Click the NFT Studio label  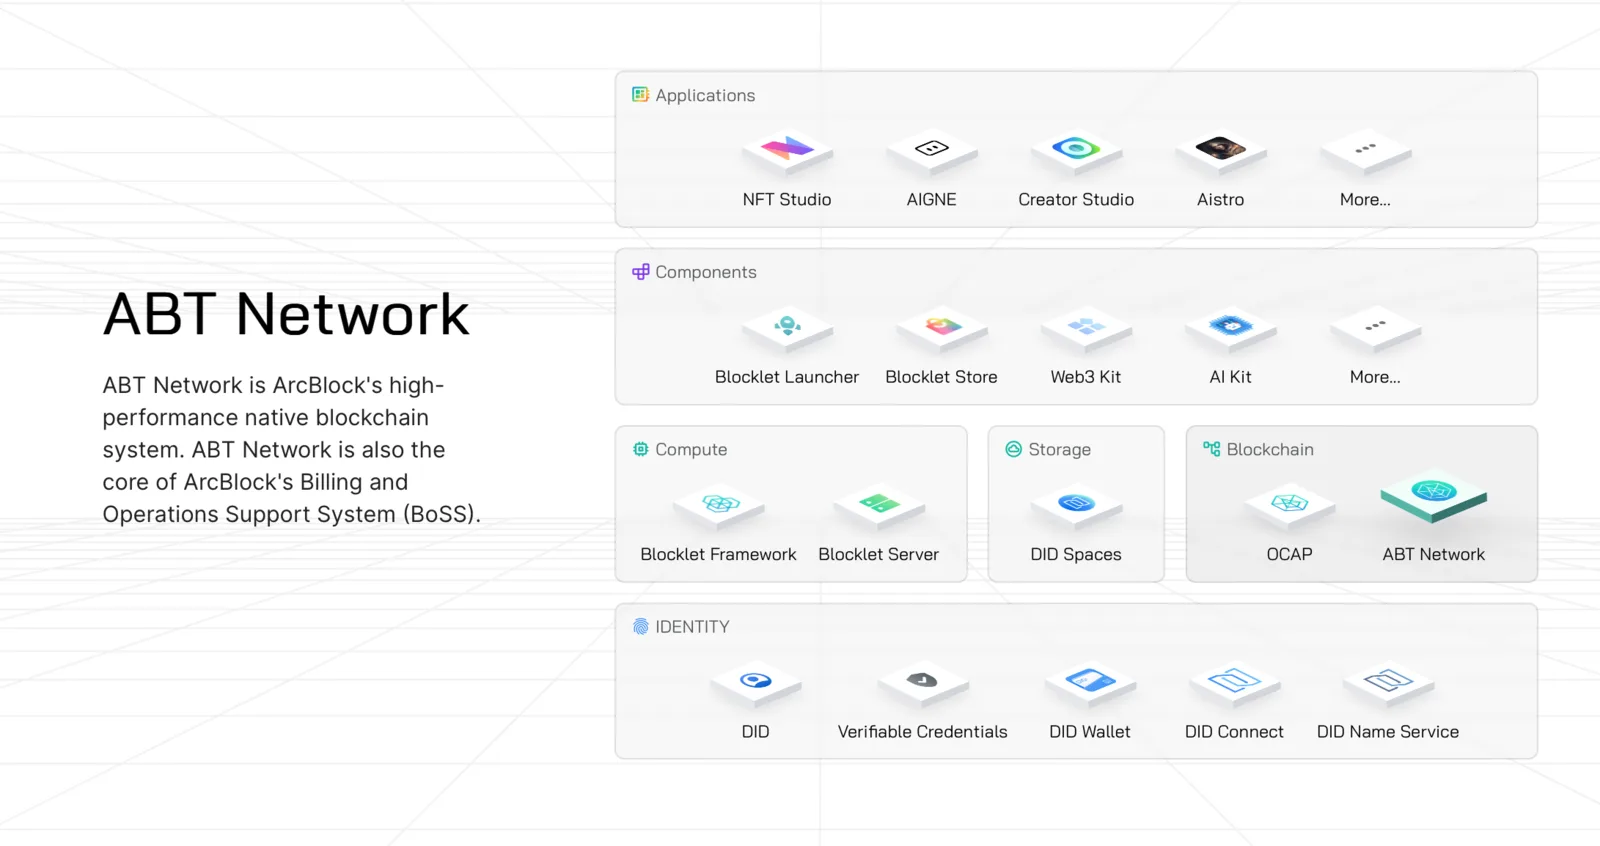(x=787, y=200)
